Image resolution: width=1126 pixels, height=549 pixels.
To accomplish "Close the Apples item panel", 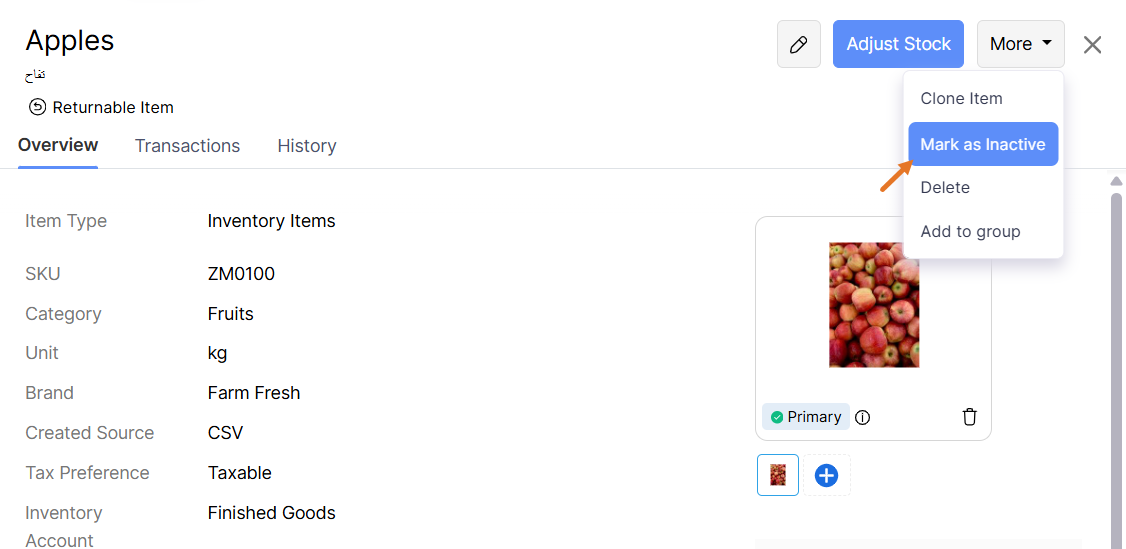I will (x=1093, y=45).
